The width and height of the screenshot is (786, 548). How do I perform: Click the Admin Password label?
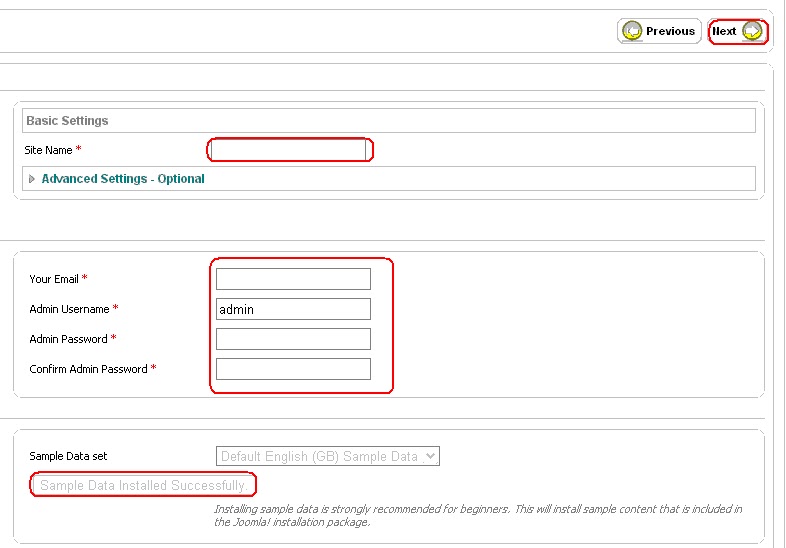[x=68, y=339]
